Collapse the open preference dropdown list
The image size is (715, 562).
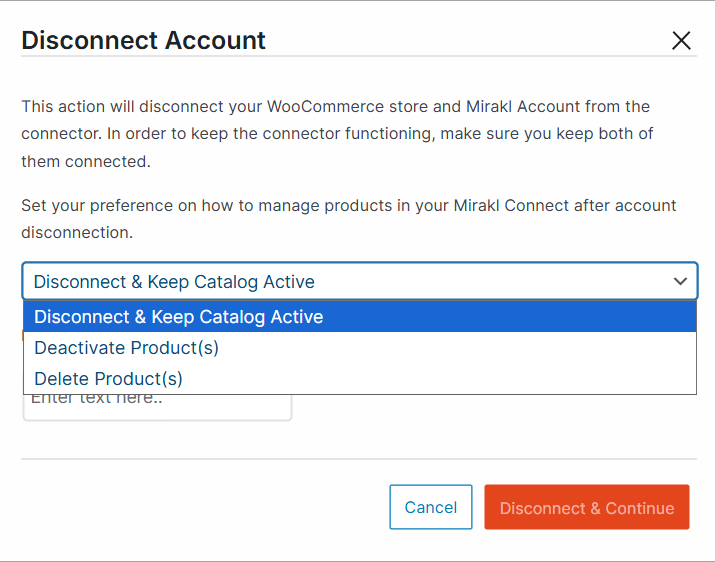click(x=680, y=282)
